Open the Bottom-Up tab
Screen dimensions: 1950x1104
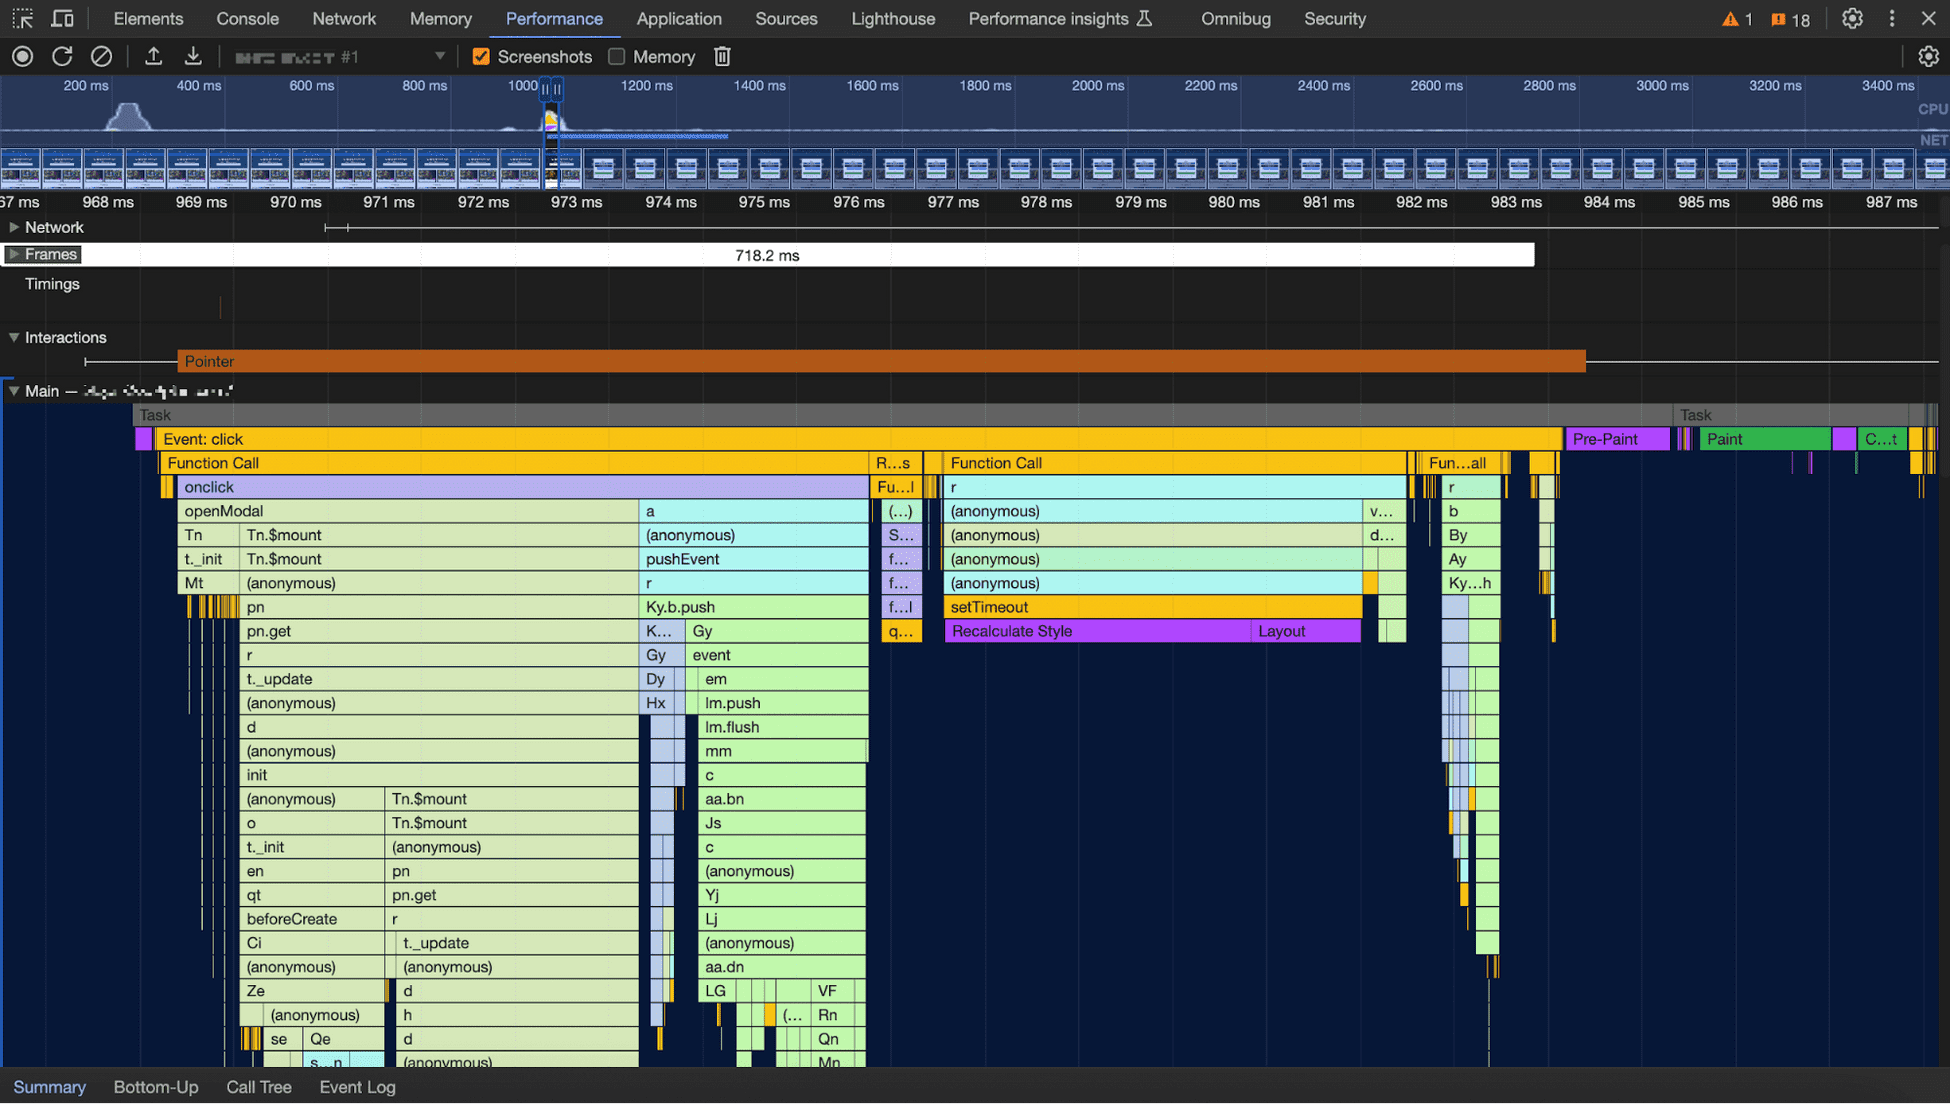point(156,1087)
